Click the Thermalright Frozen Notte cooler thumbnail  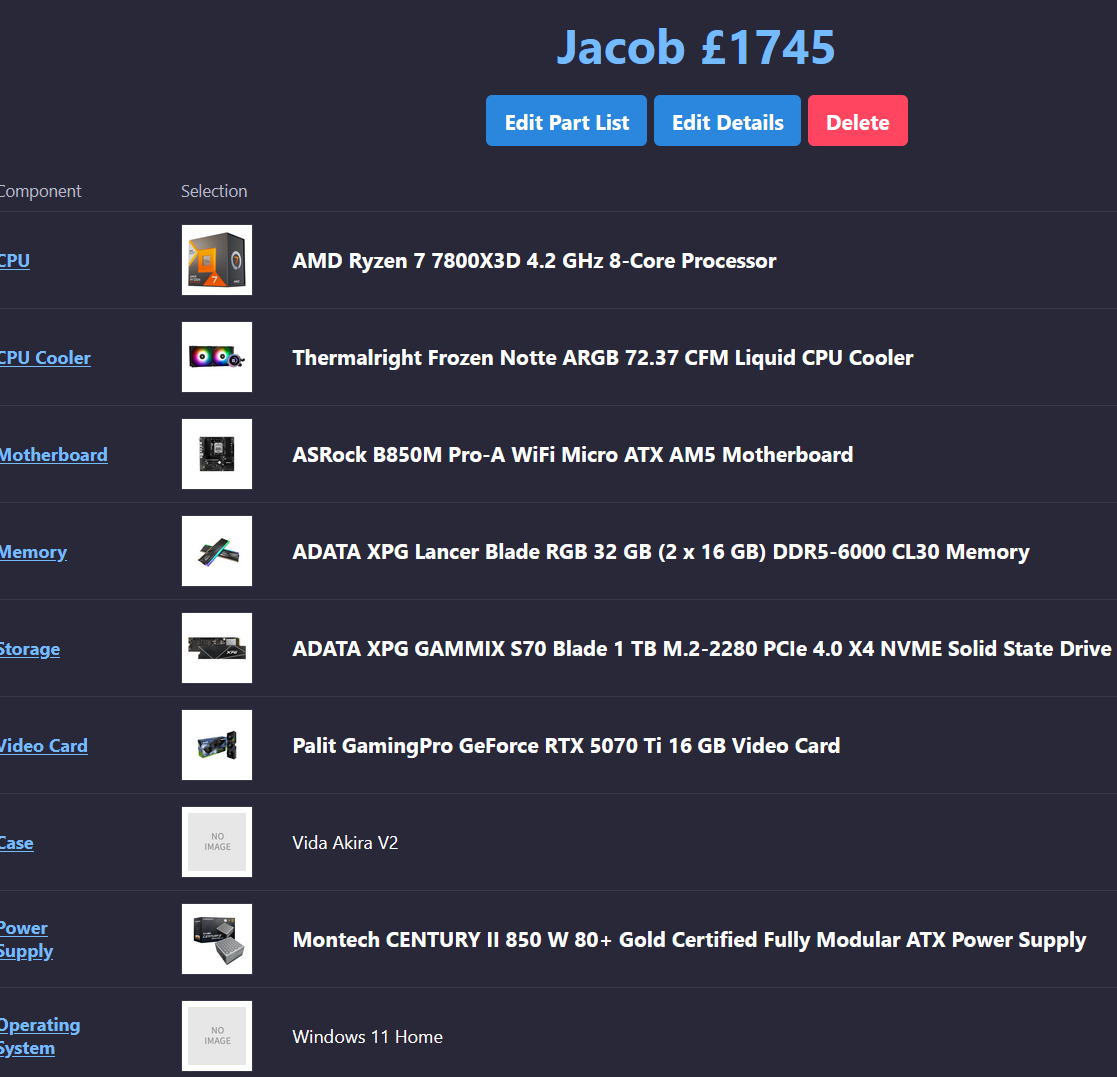(x=217, y=357)
